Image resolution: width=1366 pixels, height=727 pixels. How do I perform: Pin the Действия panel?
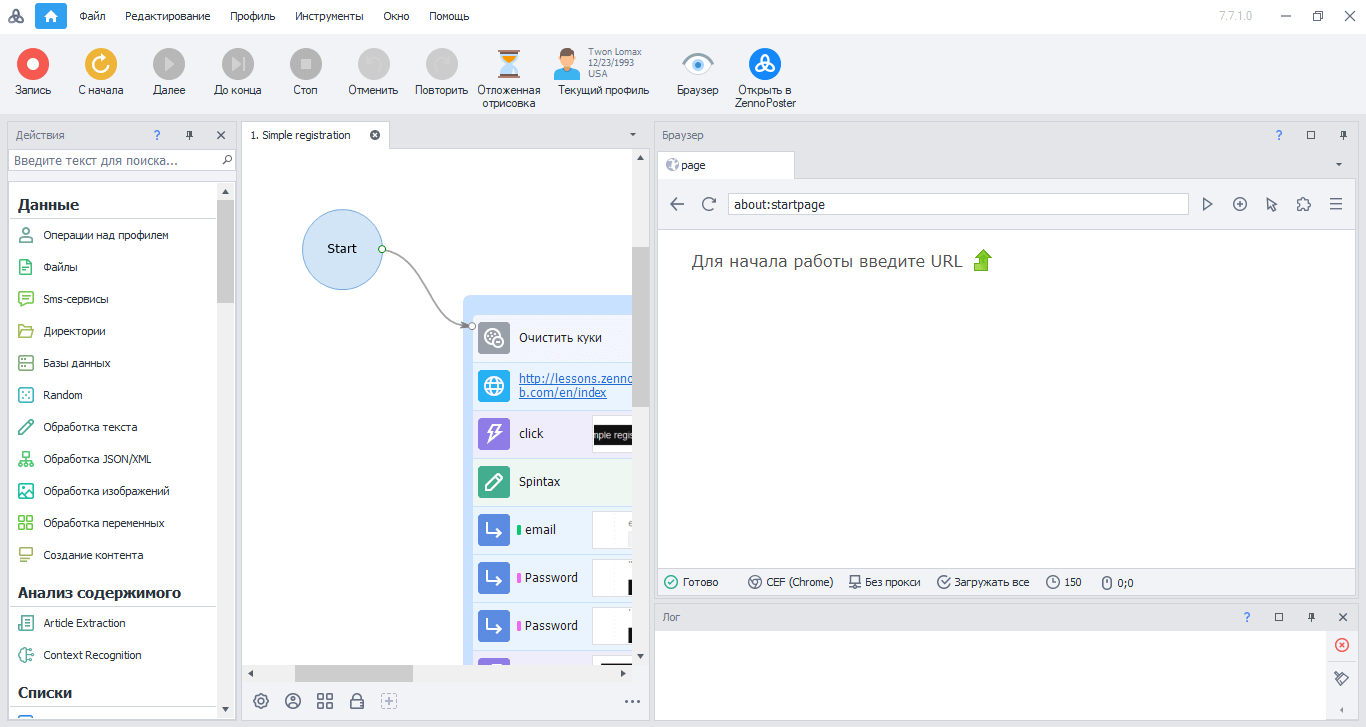tap(189, 135)
